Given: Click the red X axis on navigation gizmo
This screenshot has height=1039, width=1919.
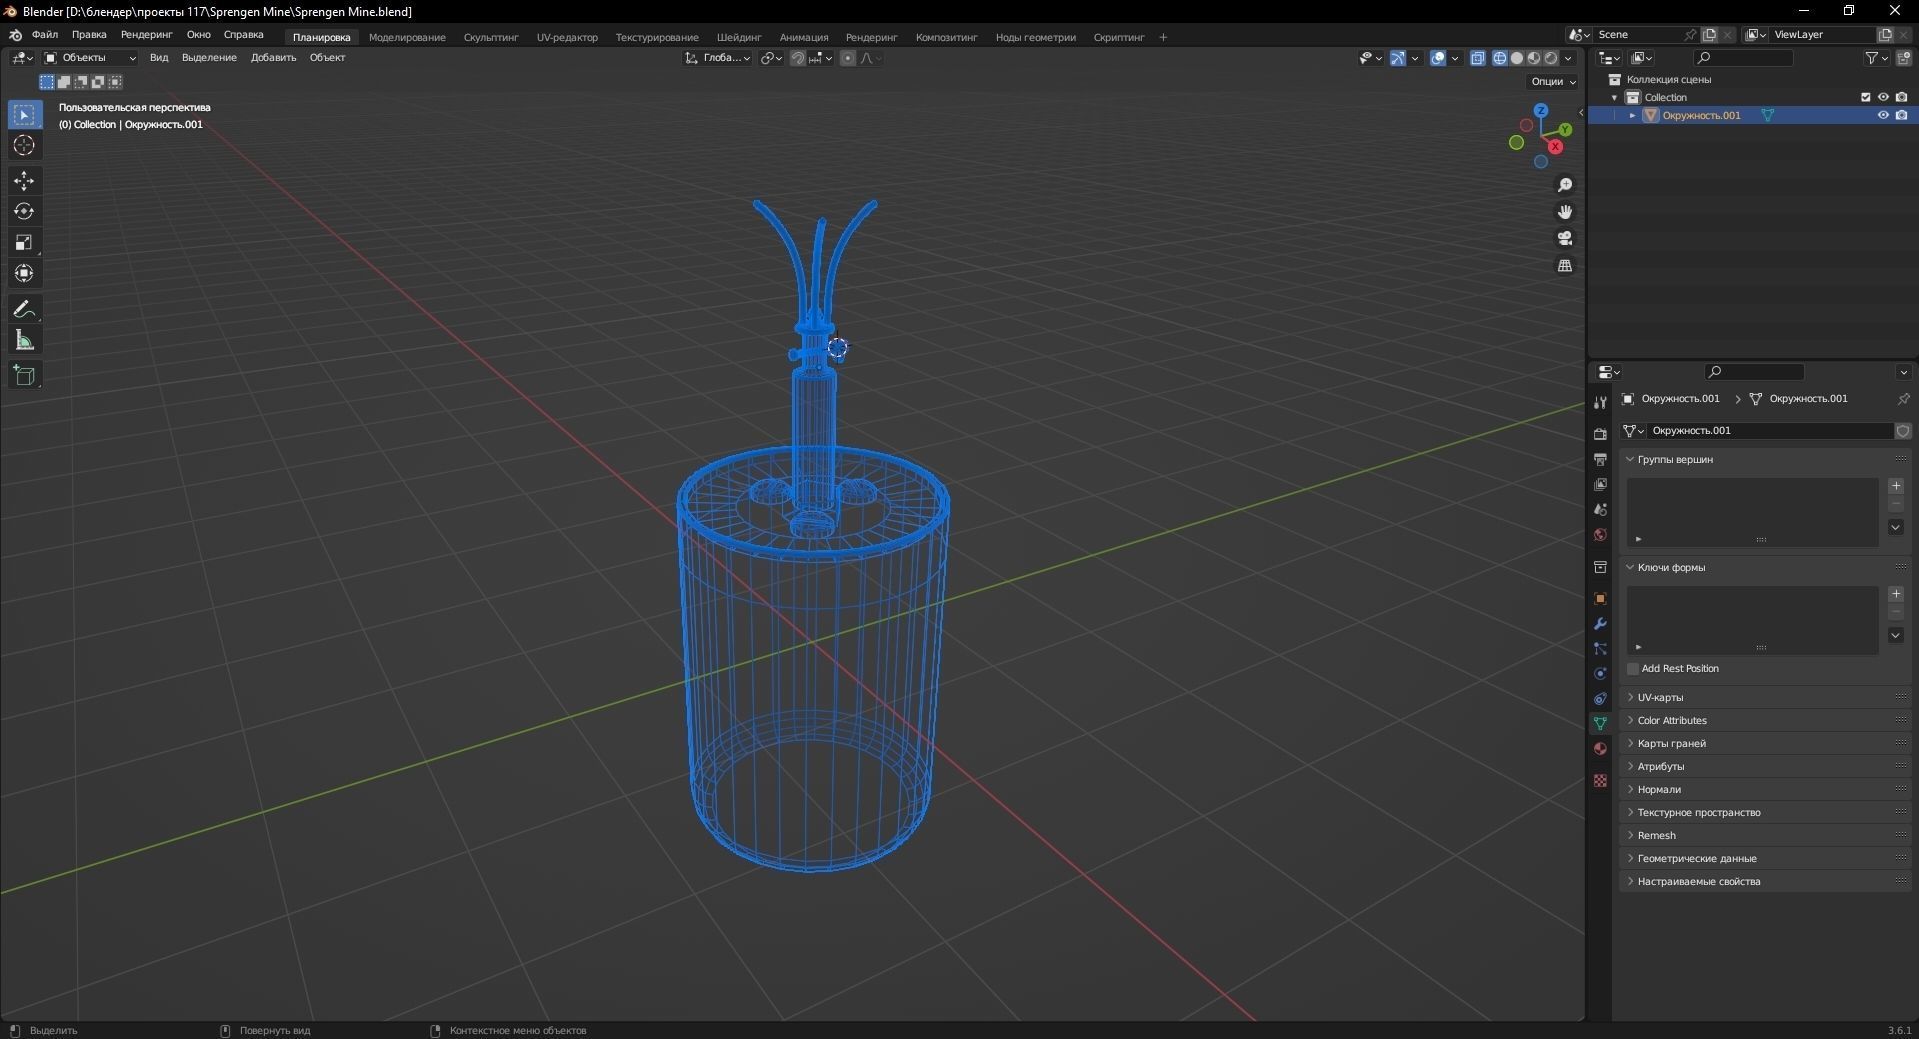Looking at the screenshot, I should pos(1555,146).
